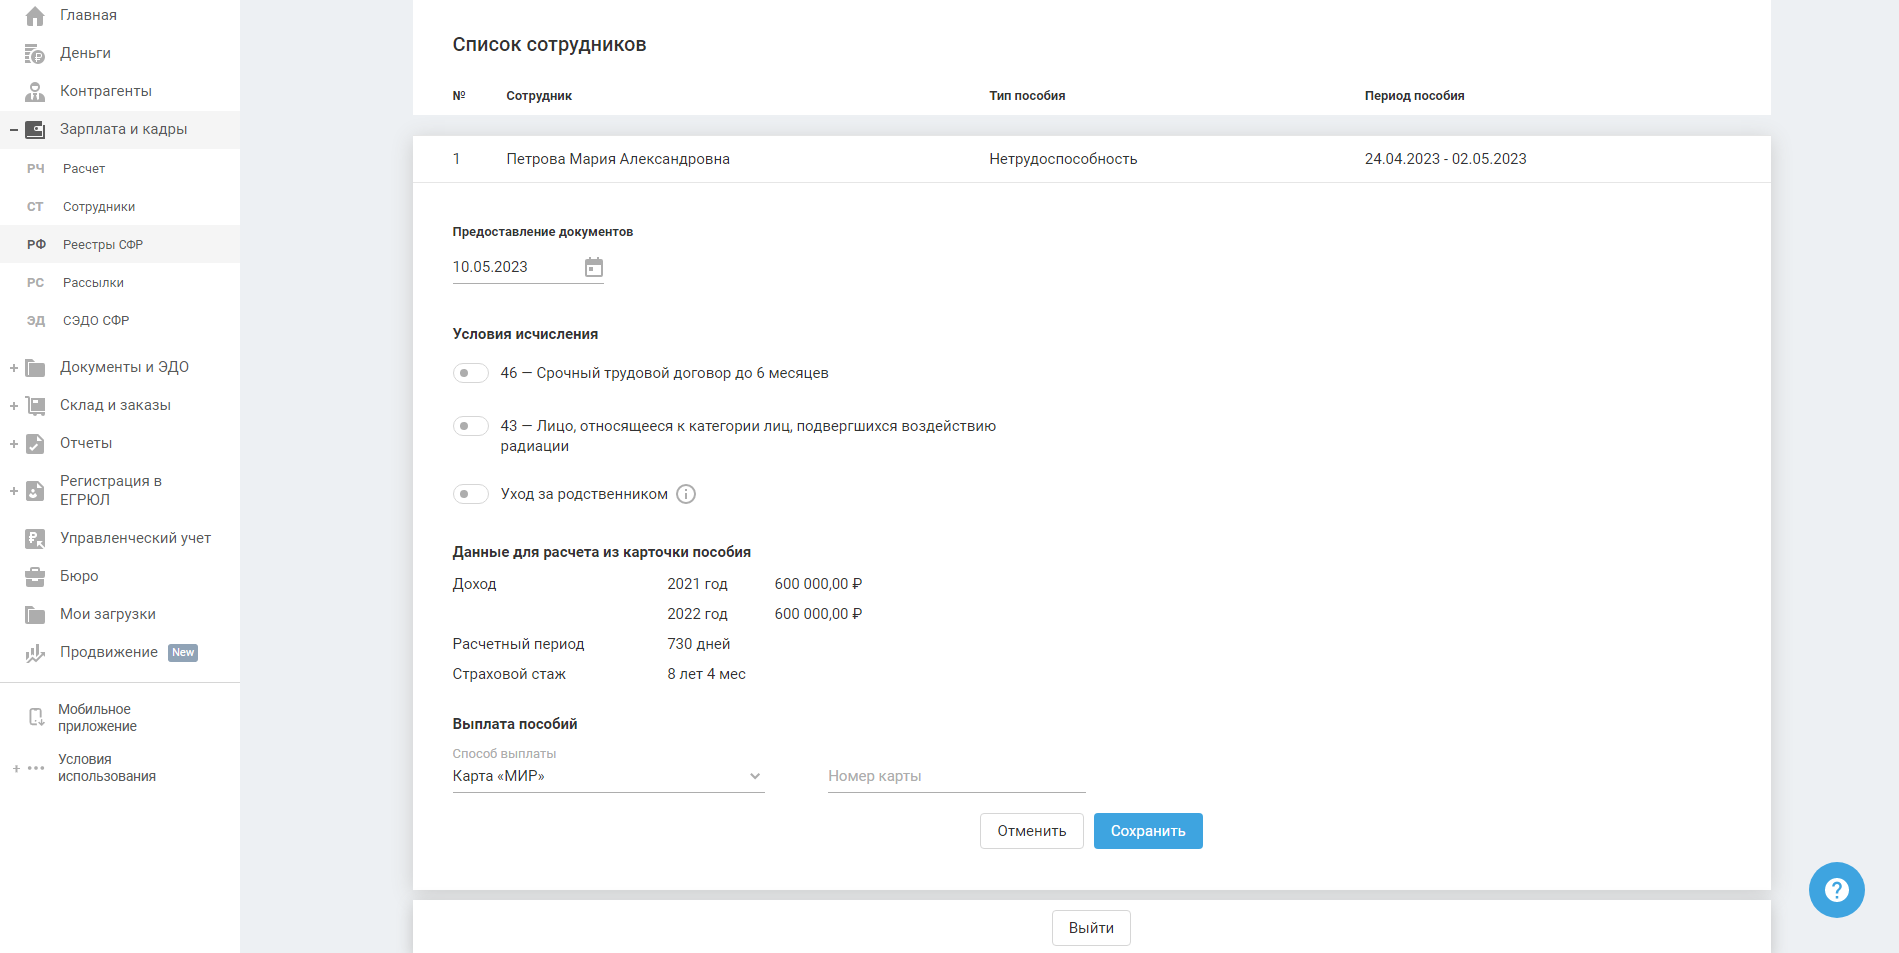The height and width of the screenshot is (953, 1899).
Task: Open the Расчет submenu item
Action: [84, 169]
